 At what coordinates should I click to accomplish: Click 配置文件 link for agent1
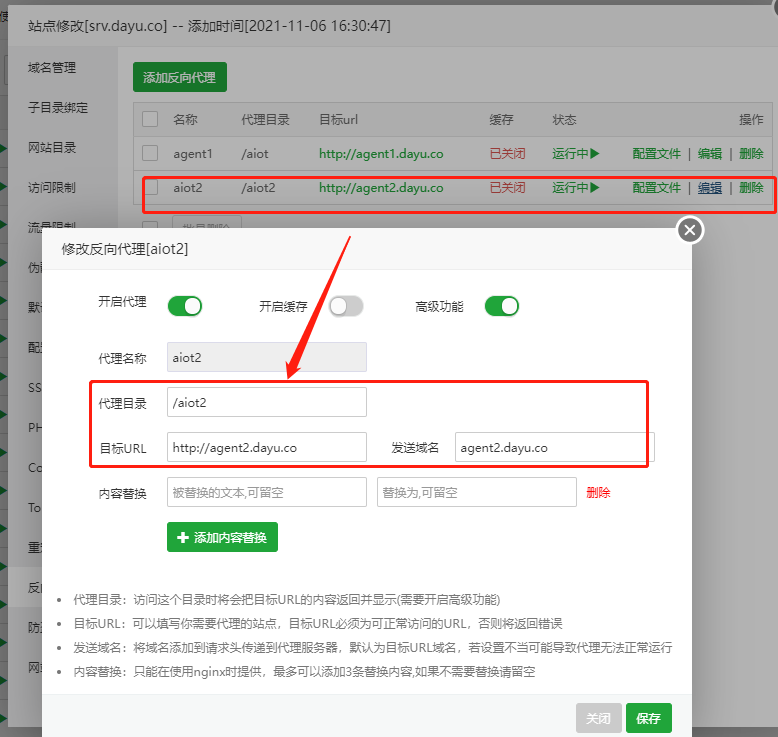(x=656, y=154)
